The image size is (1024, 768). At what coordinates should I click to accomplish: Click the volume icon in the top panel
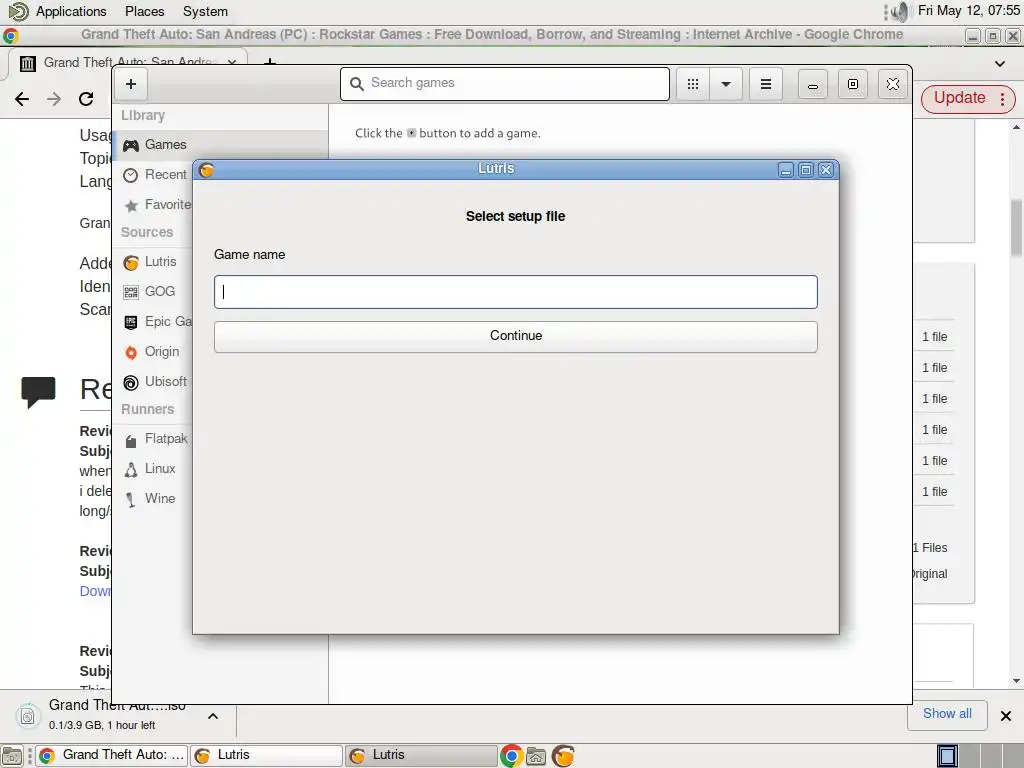(x=901, y=11)
